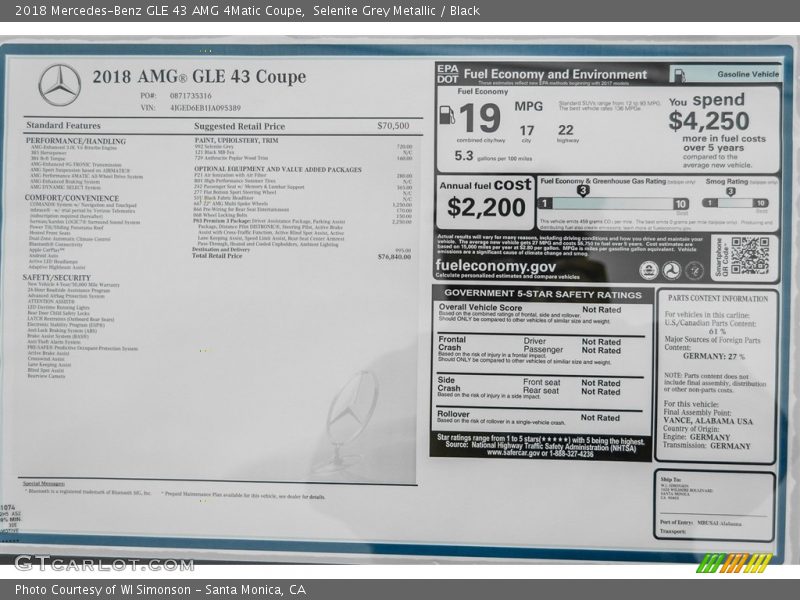The image size is (800, 600).
Task: Click the "SAFETY/SECURITY" section header
Action: [56, 278]
